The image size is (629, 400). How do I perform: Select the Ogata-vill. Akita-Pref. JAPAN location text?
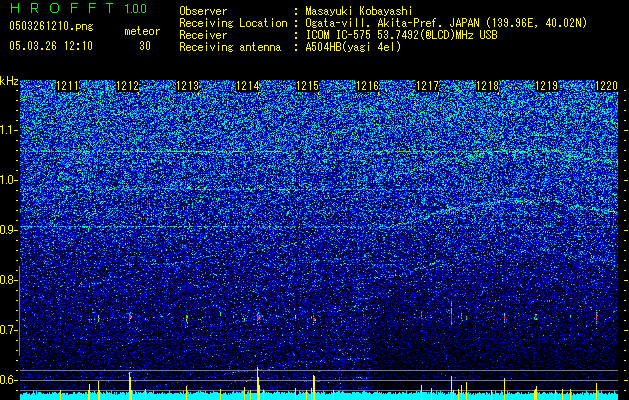(x=446, y=23)
